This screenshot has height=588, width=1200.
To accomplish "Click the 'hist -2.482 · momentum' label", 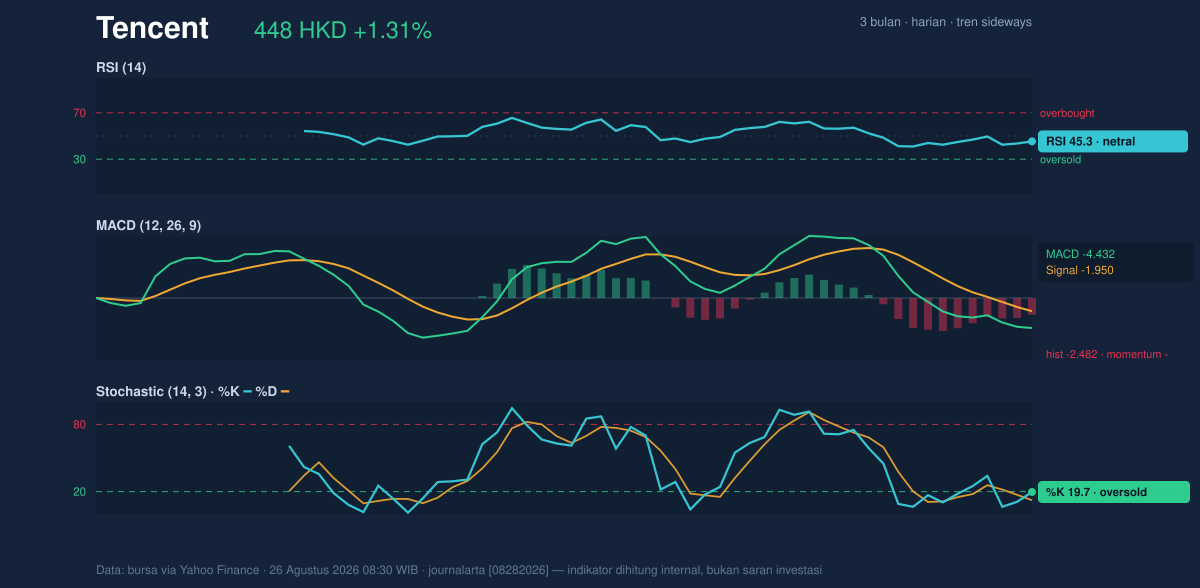I will [1107, 354].
